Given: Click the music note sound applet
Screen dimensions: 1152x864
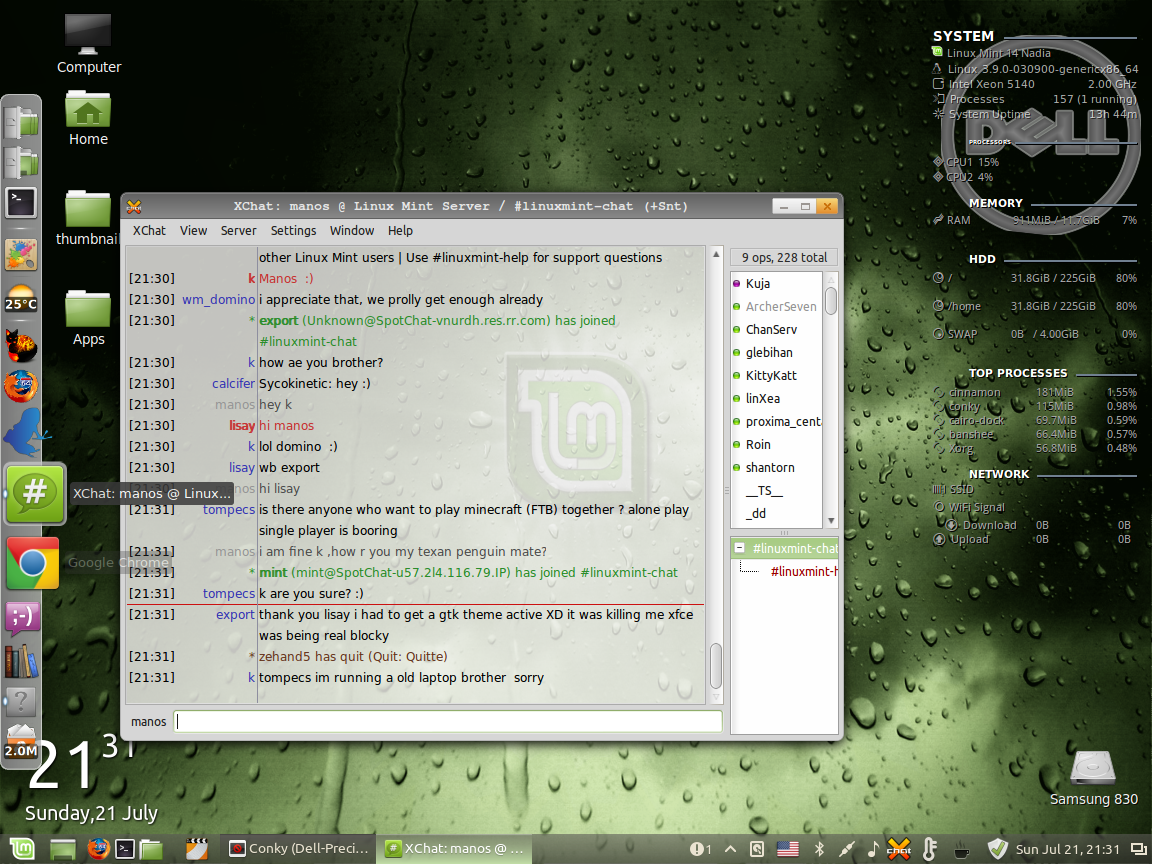Looking at the screenshot, I should tap(873, 849).
